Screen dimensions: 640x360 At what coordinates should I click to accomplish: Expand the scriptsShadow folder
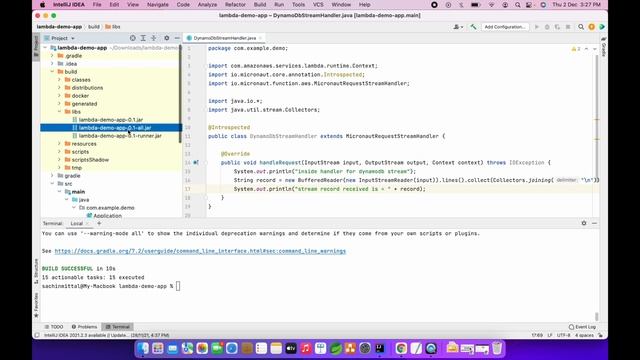coord(60,160)
